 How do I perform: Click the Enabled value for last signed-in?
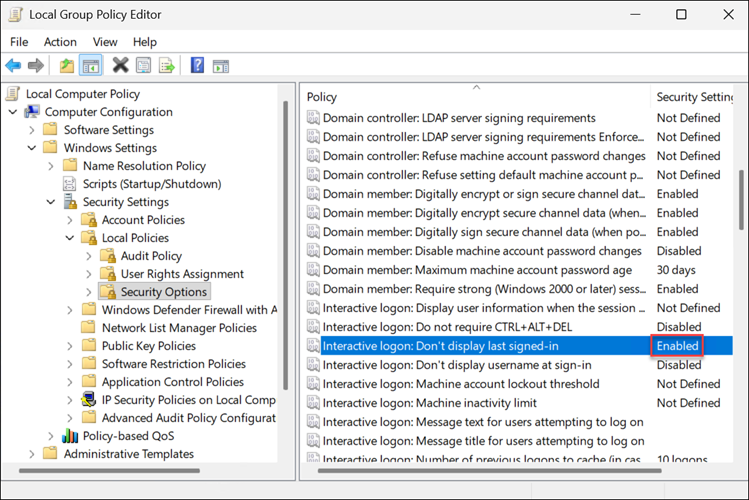pos(677,346)
